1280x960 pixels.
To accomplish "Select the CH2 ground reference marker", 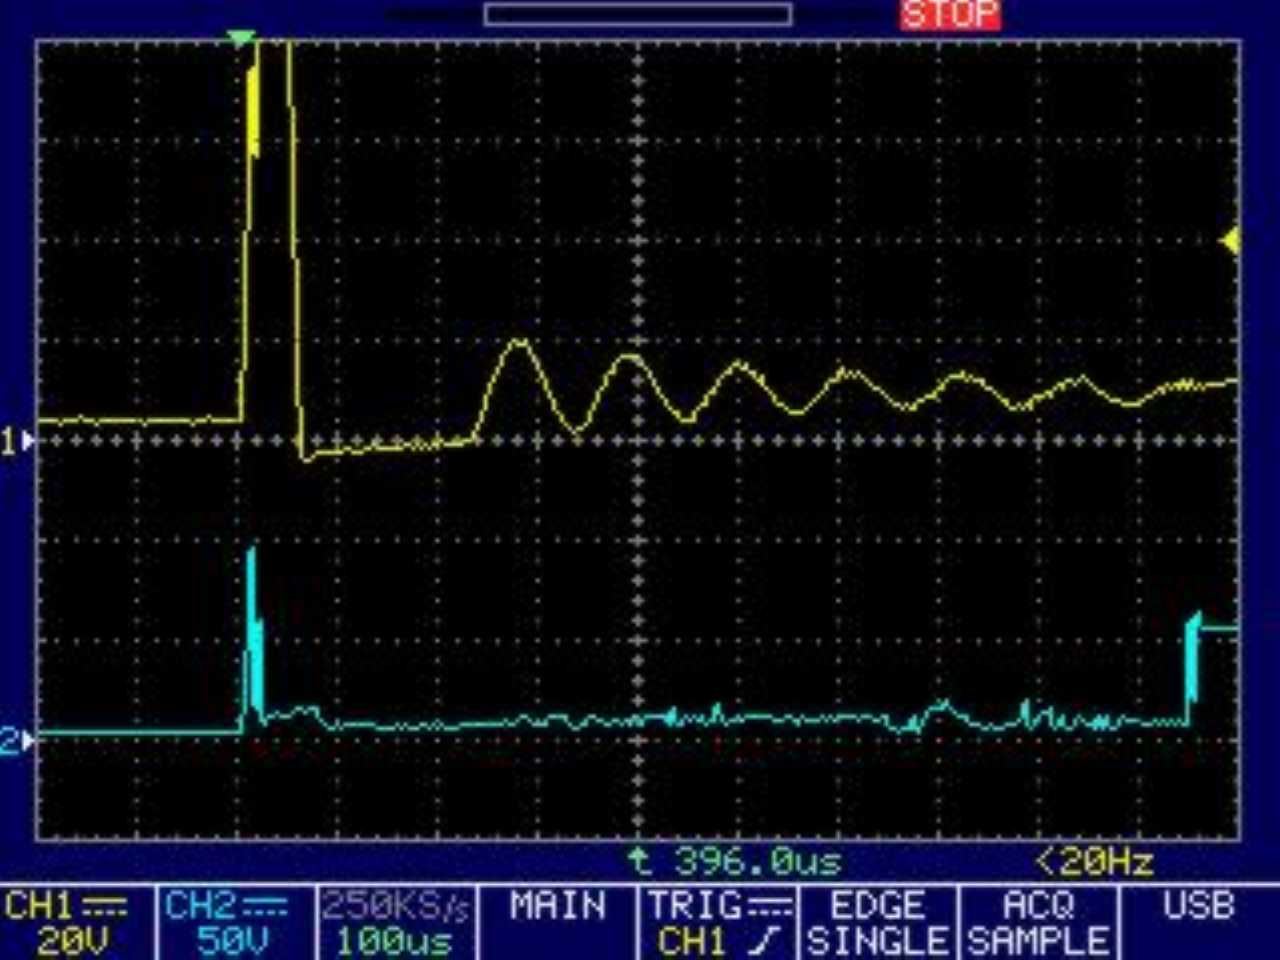I will coord(17,741).
